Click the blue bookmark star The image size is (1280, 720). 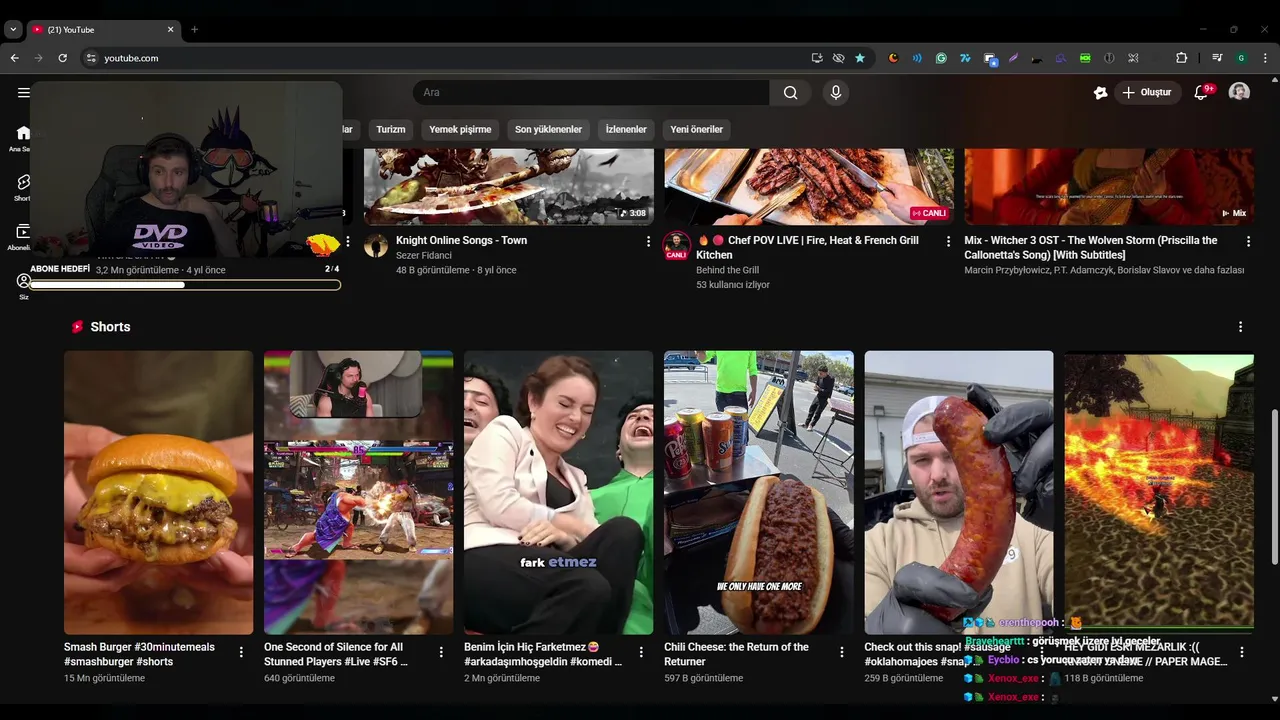tap(860, 58)
